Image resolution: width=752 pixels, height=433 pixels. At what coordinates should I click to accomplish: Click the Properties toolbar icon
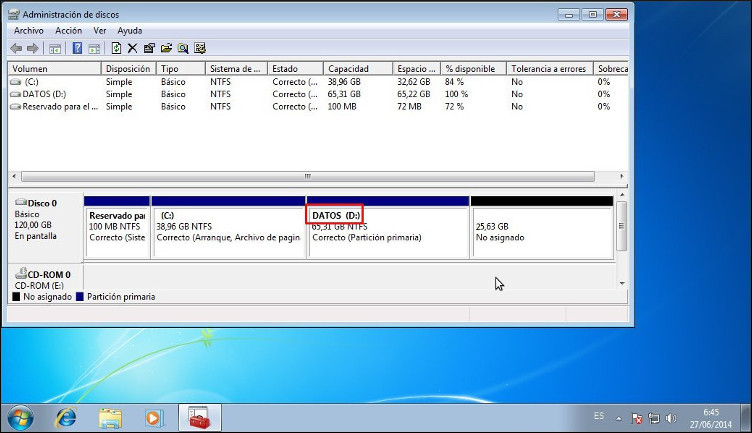pyautogui.click(x=149, y=48)
